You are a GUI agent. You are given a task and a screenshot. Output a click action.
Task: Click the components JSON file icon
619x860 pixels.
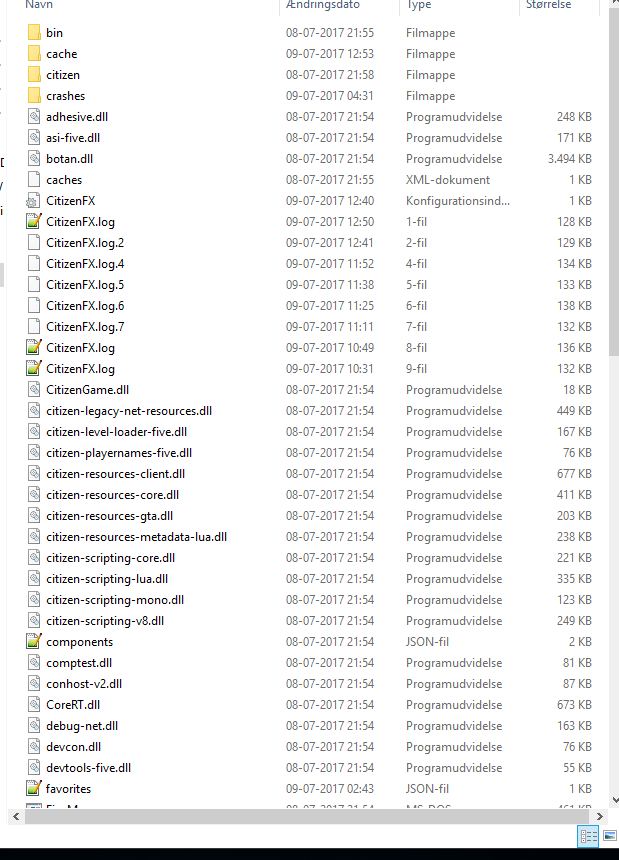(x=33, y=642)
